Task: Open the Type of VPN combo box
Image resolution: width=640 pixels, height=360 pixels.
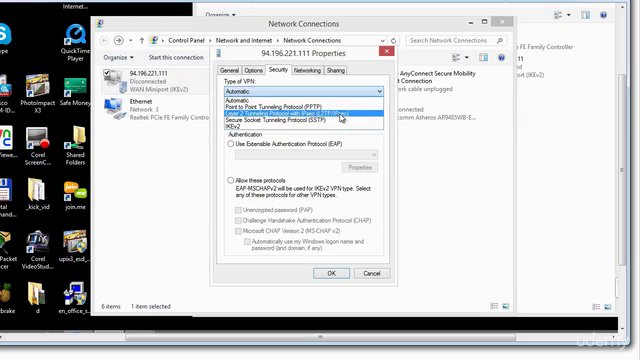Action: click(304, 91)
